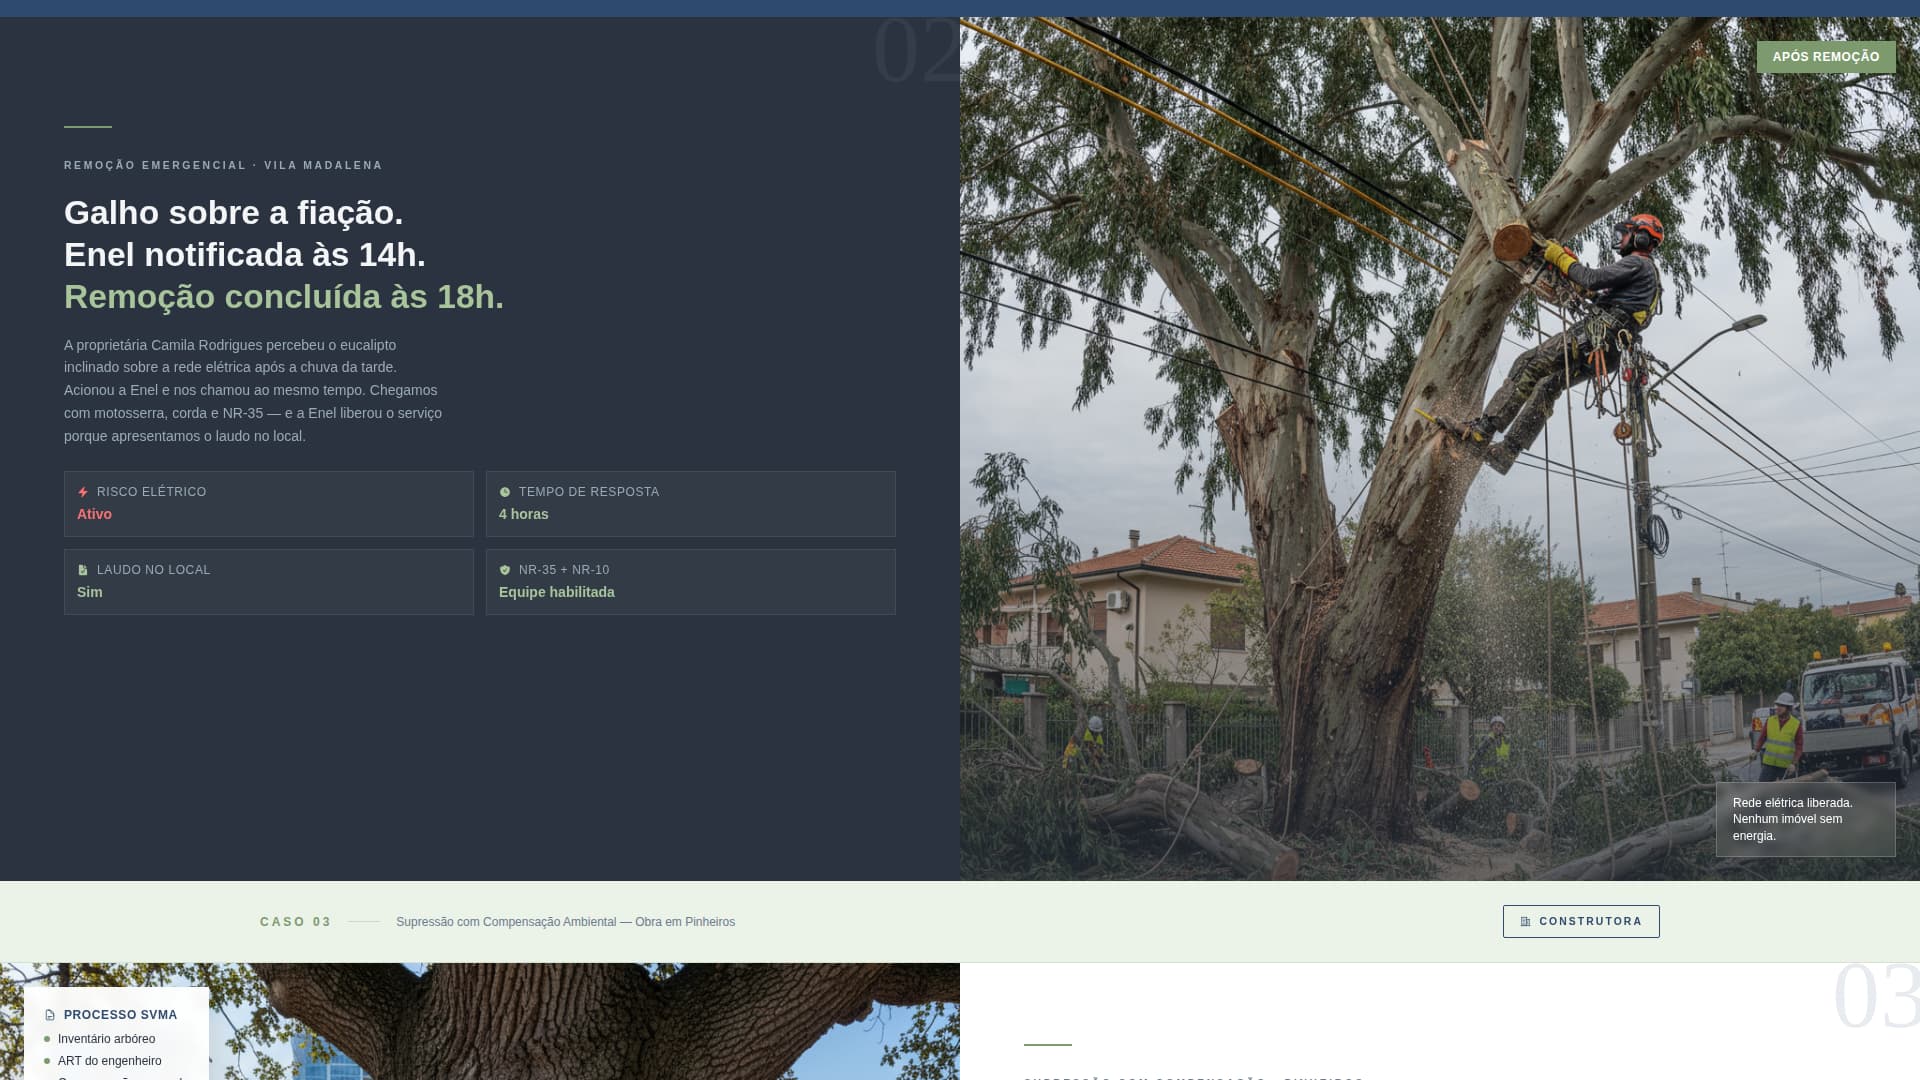Click the 'Ativo' red value text
This screenshot has width=1920, height=1080.
tap(94, 514)
